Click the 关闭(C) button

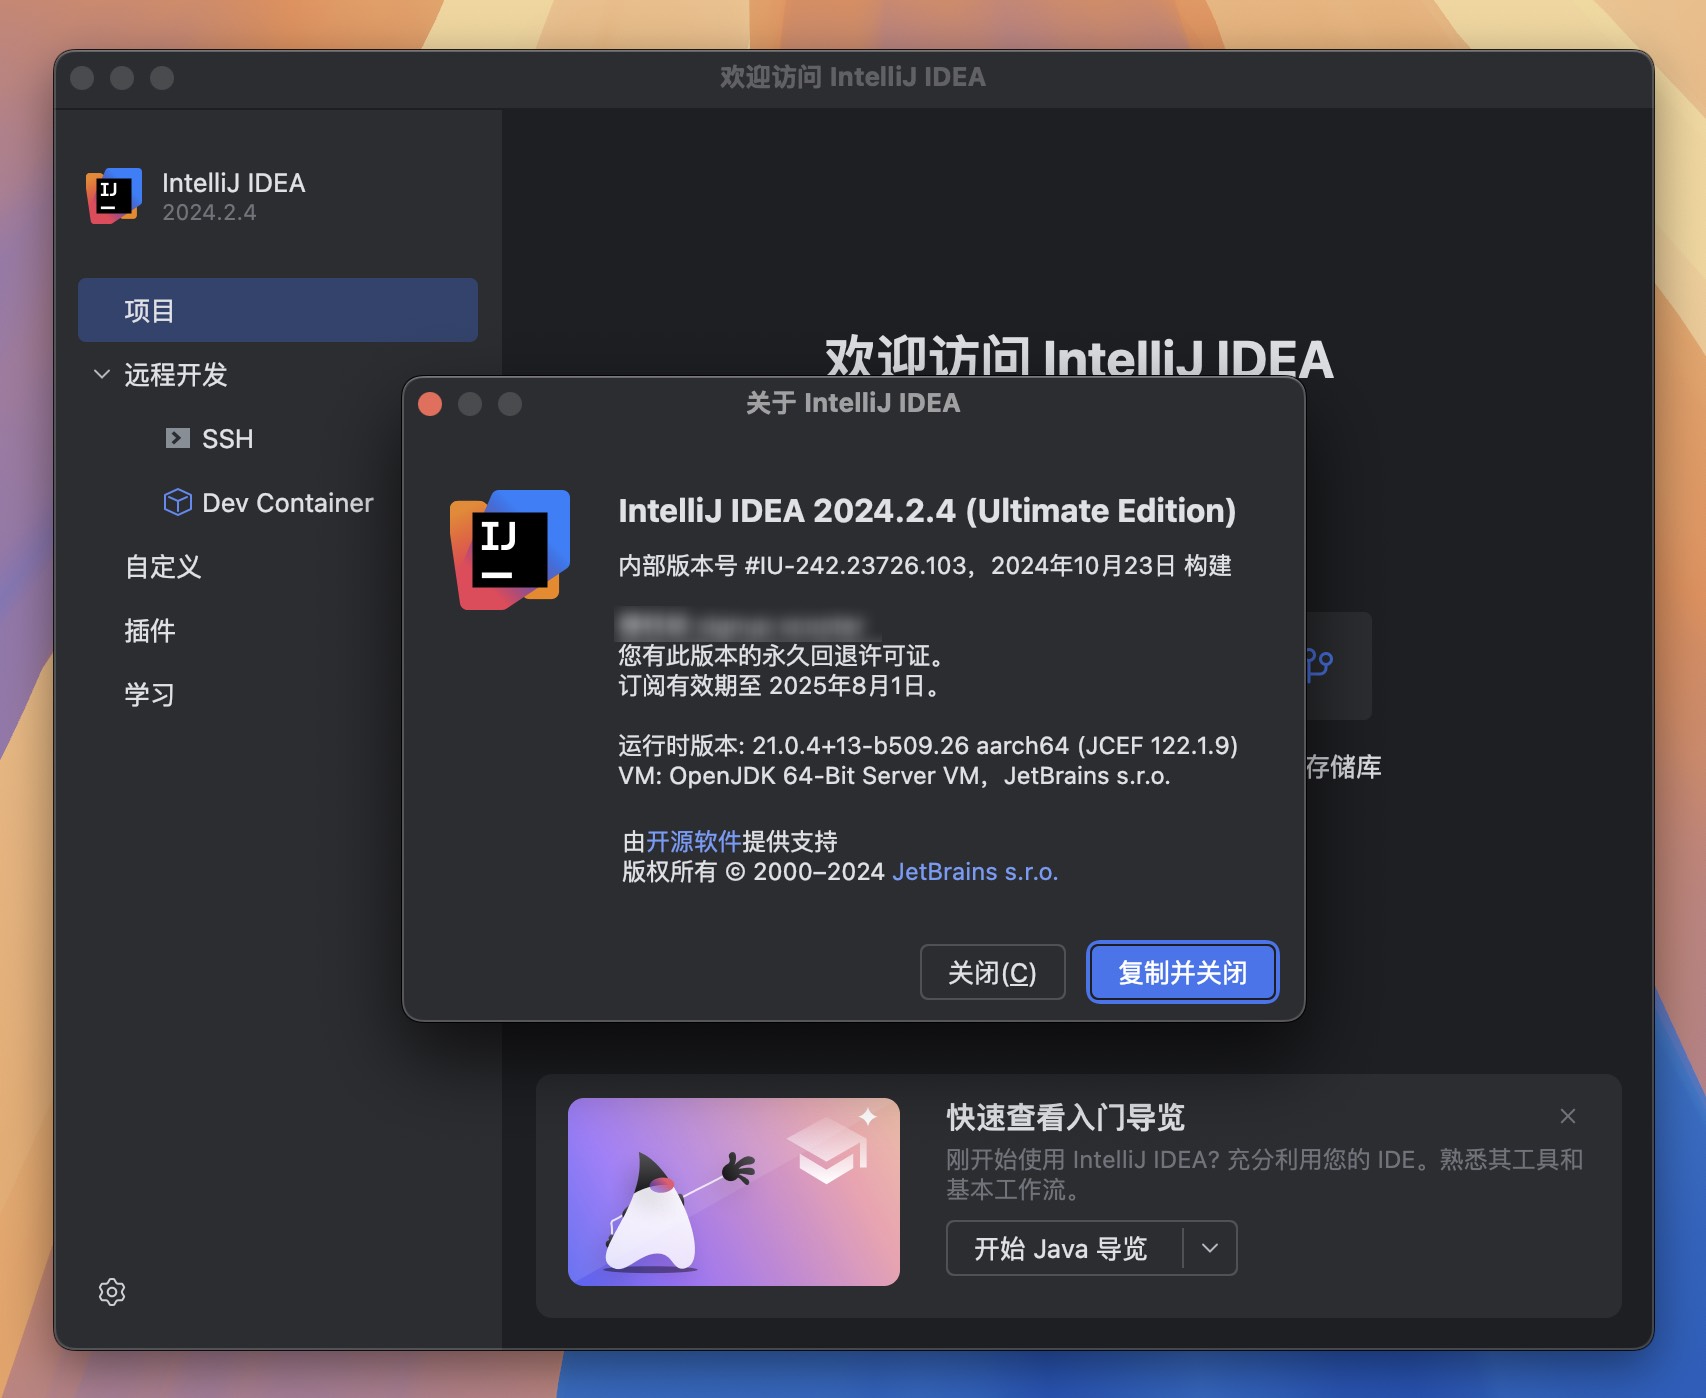(992, 972)
